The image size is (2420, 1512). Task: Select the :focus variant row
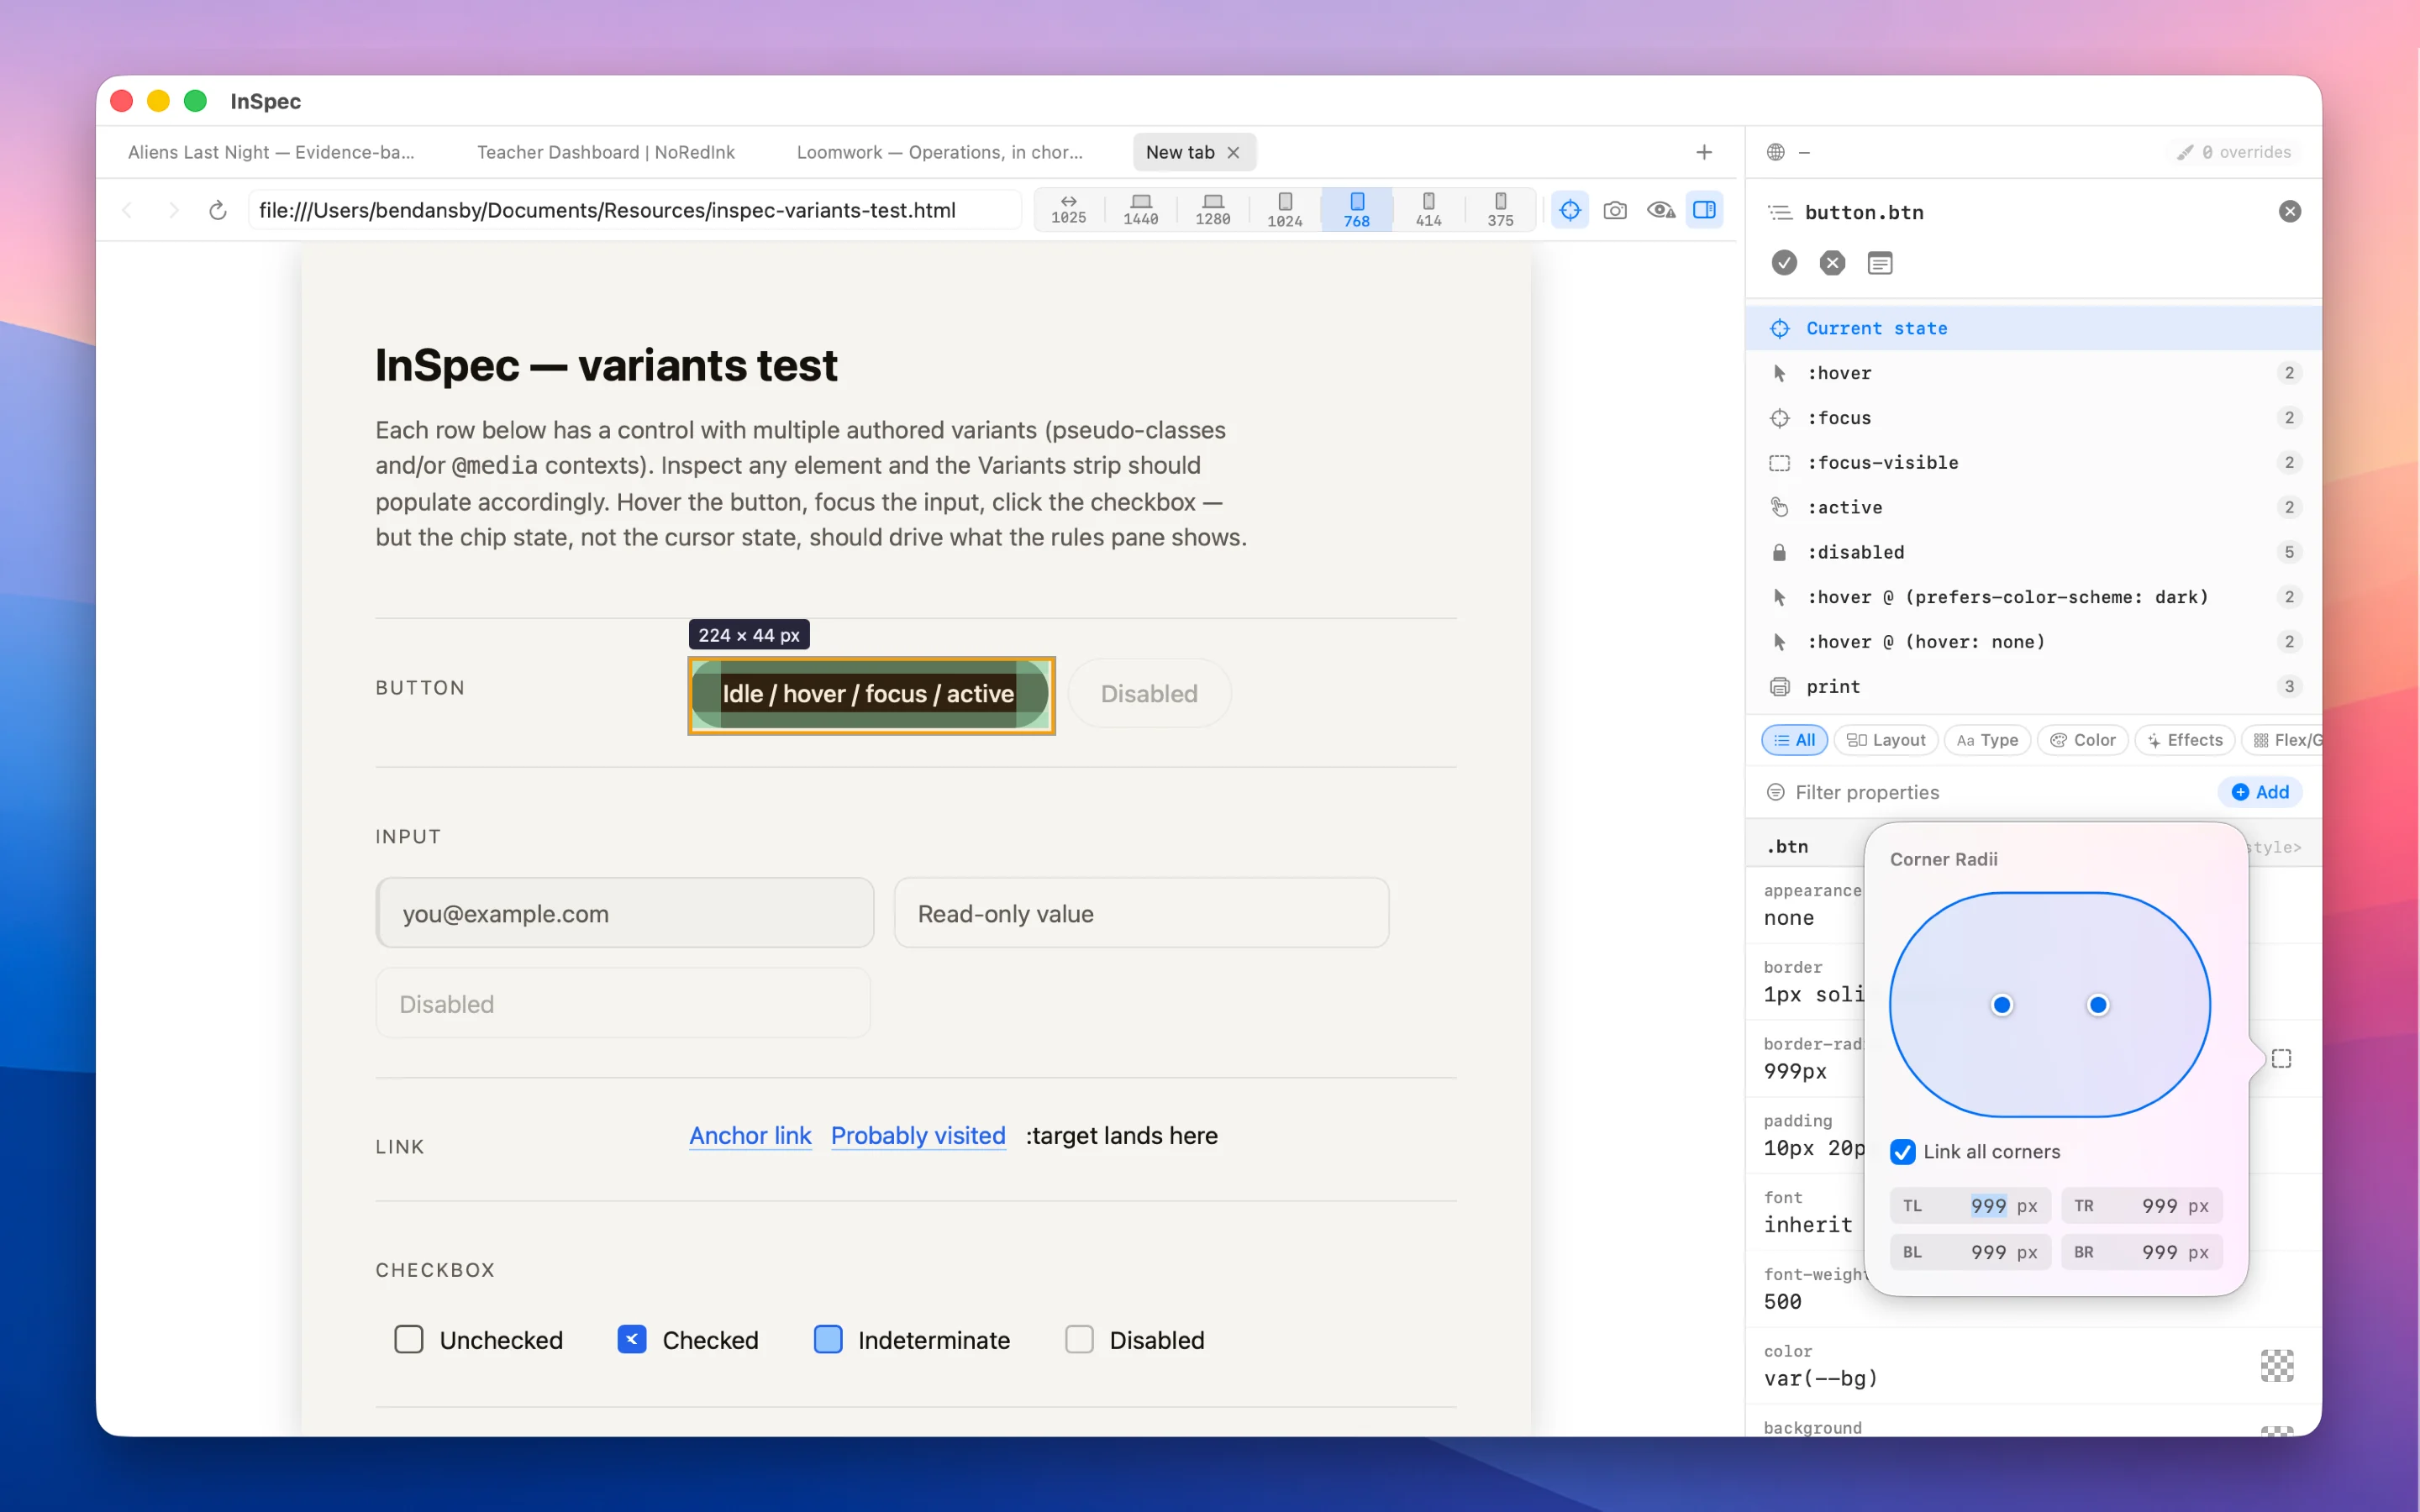tap(2033, 418)
